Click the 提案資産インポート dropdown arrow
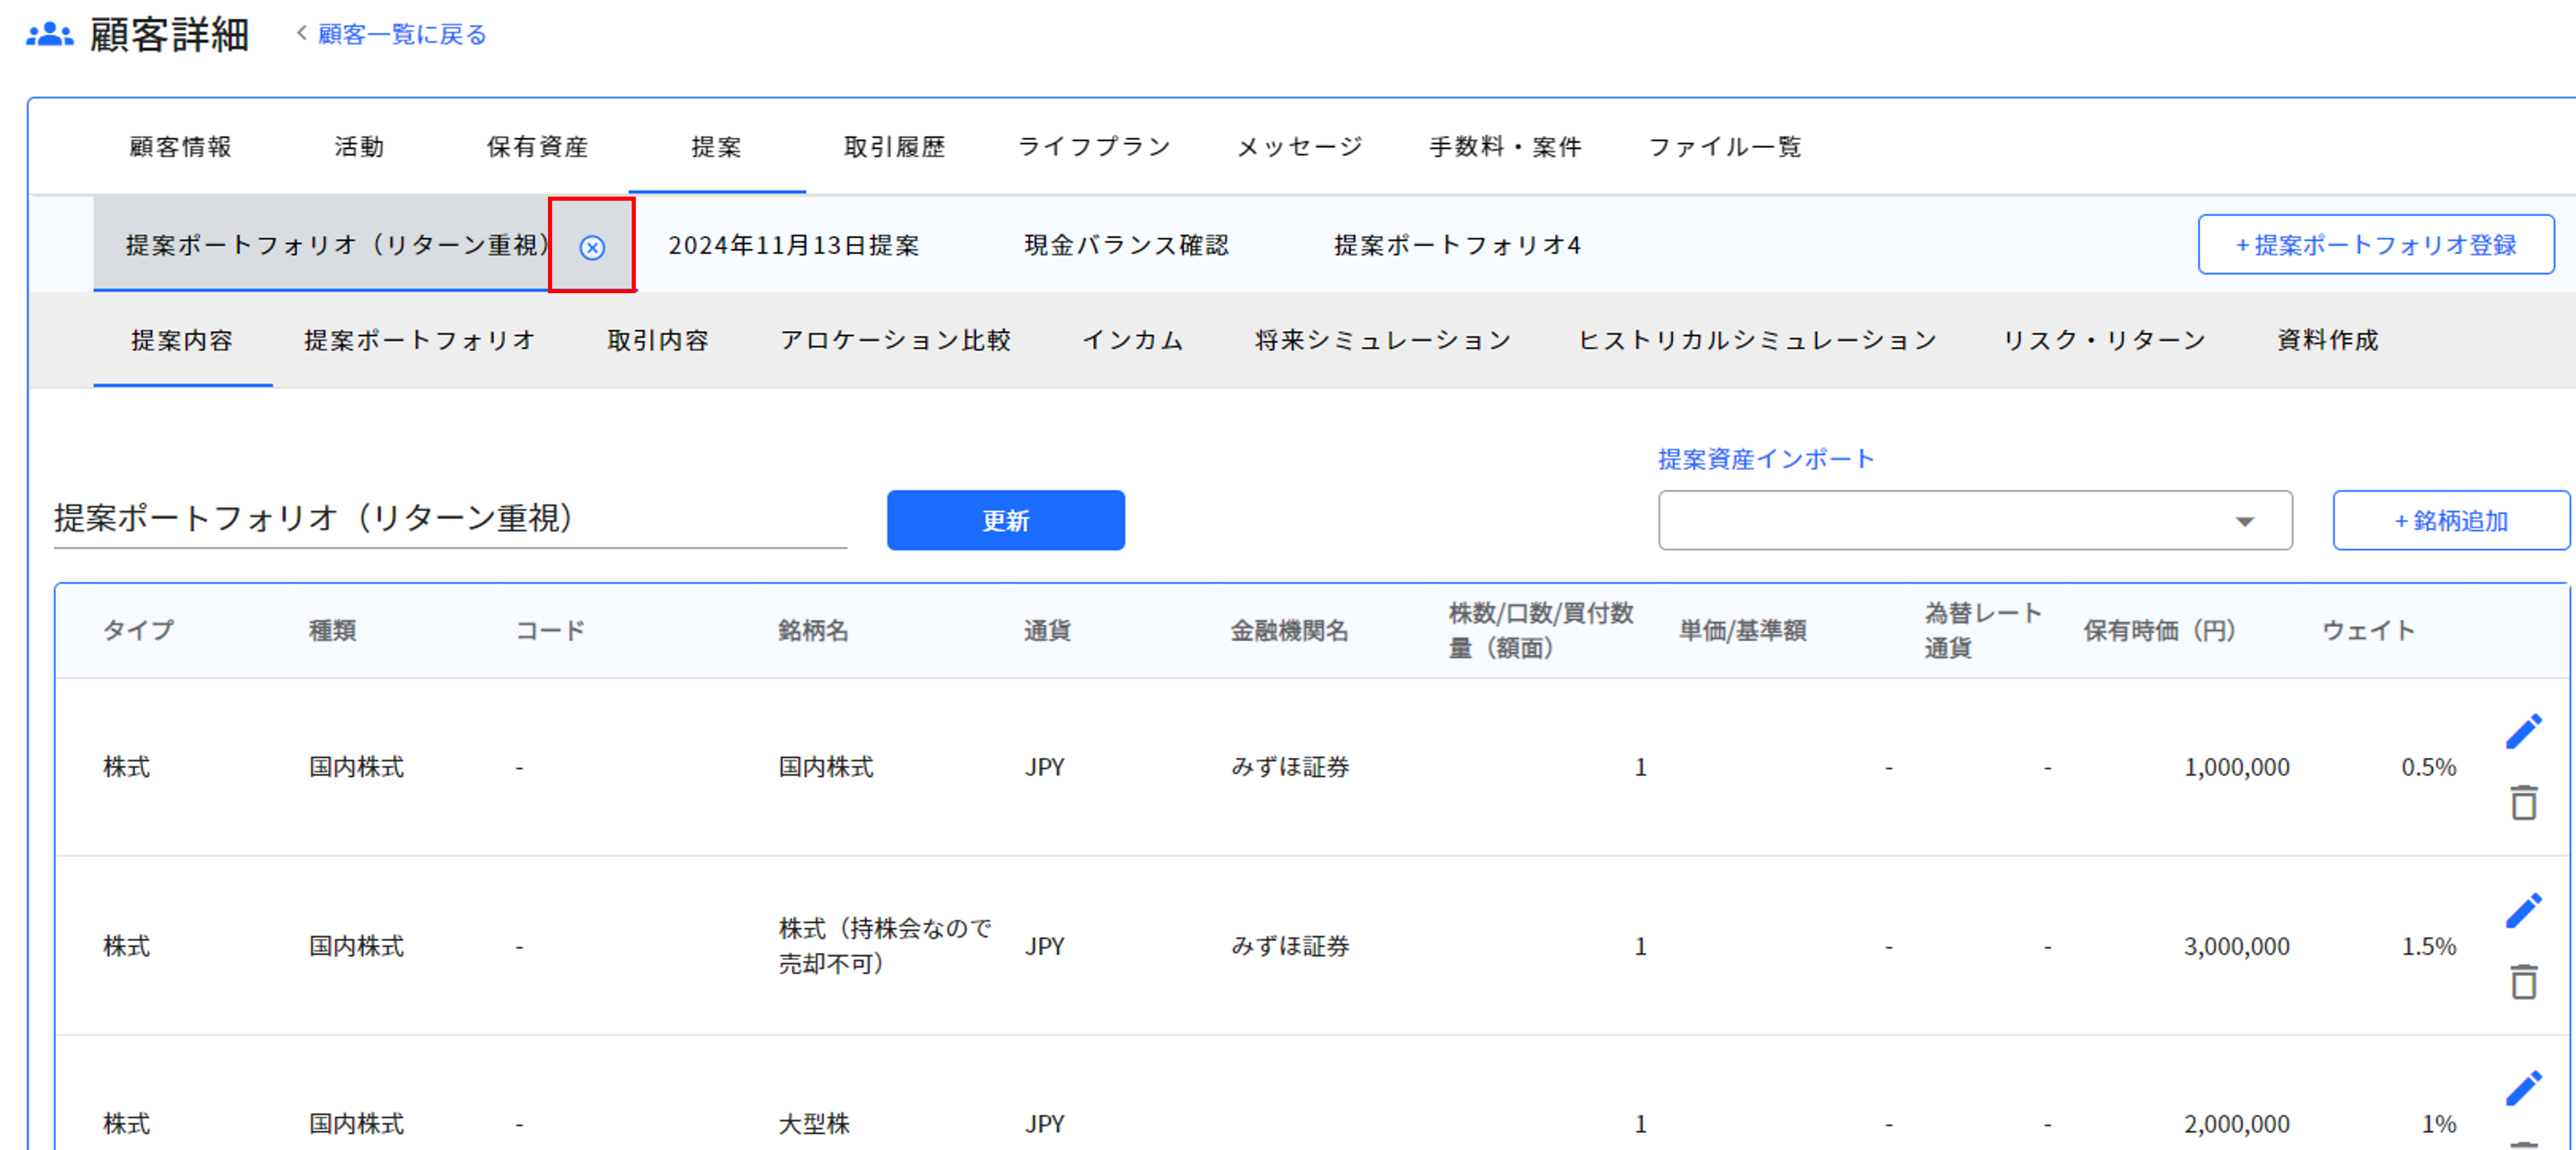This screenshot has width=2576, height=1150. pyautogui.click(x=2244, y=521)
